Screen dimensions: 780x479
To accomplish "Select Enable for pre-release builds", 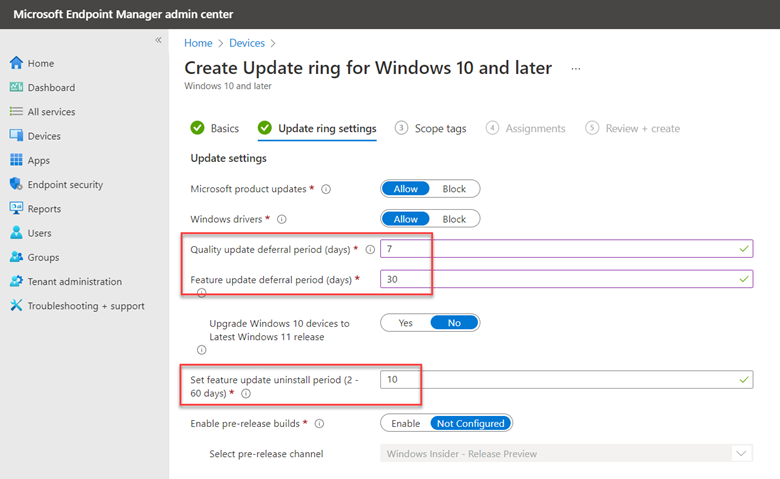I will tap(405, 423).
